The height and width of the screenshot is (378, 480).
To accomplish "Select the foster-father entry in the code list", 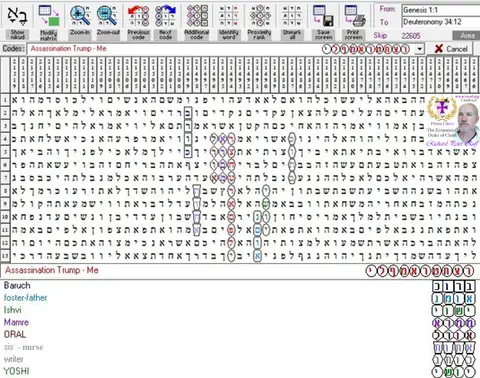I will [26, 298].
